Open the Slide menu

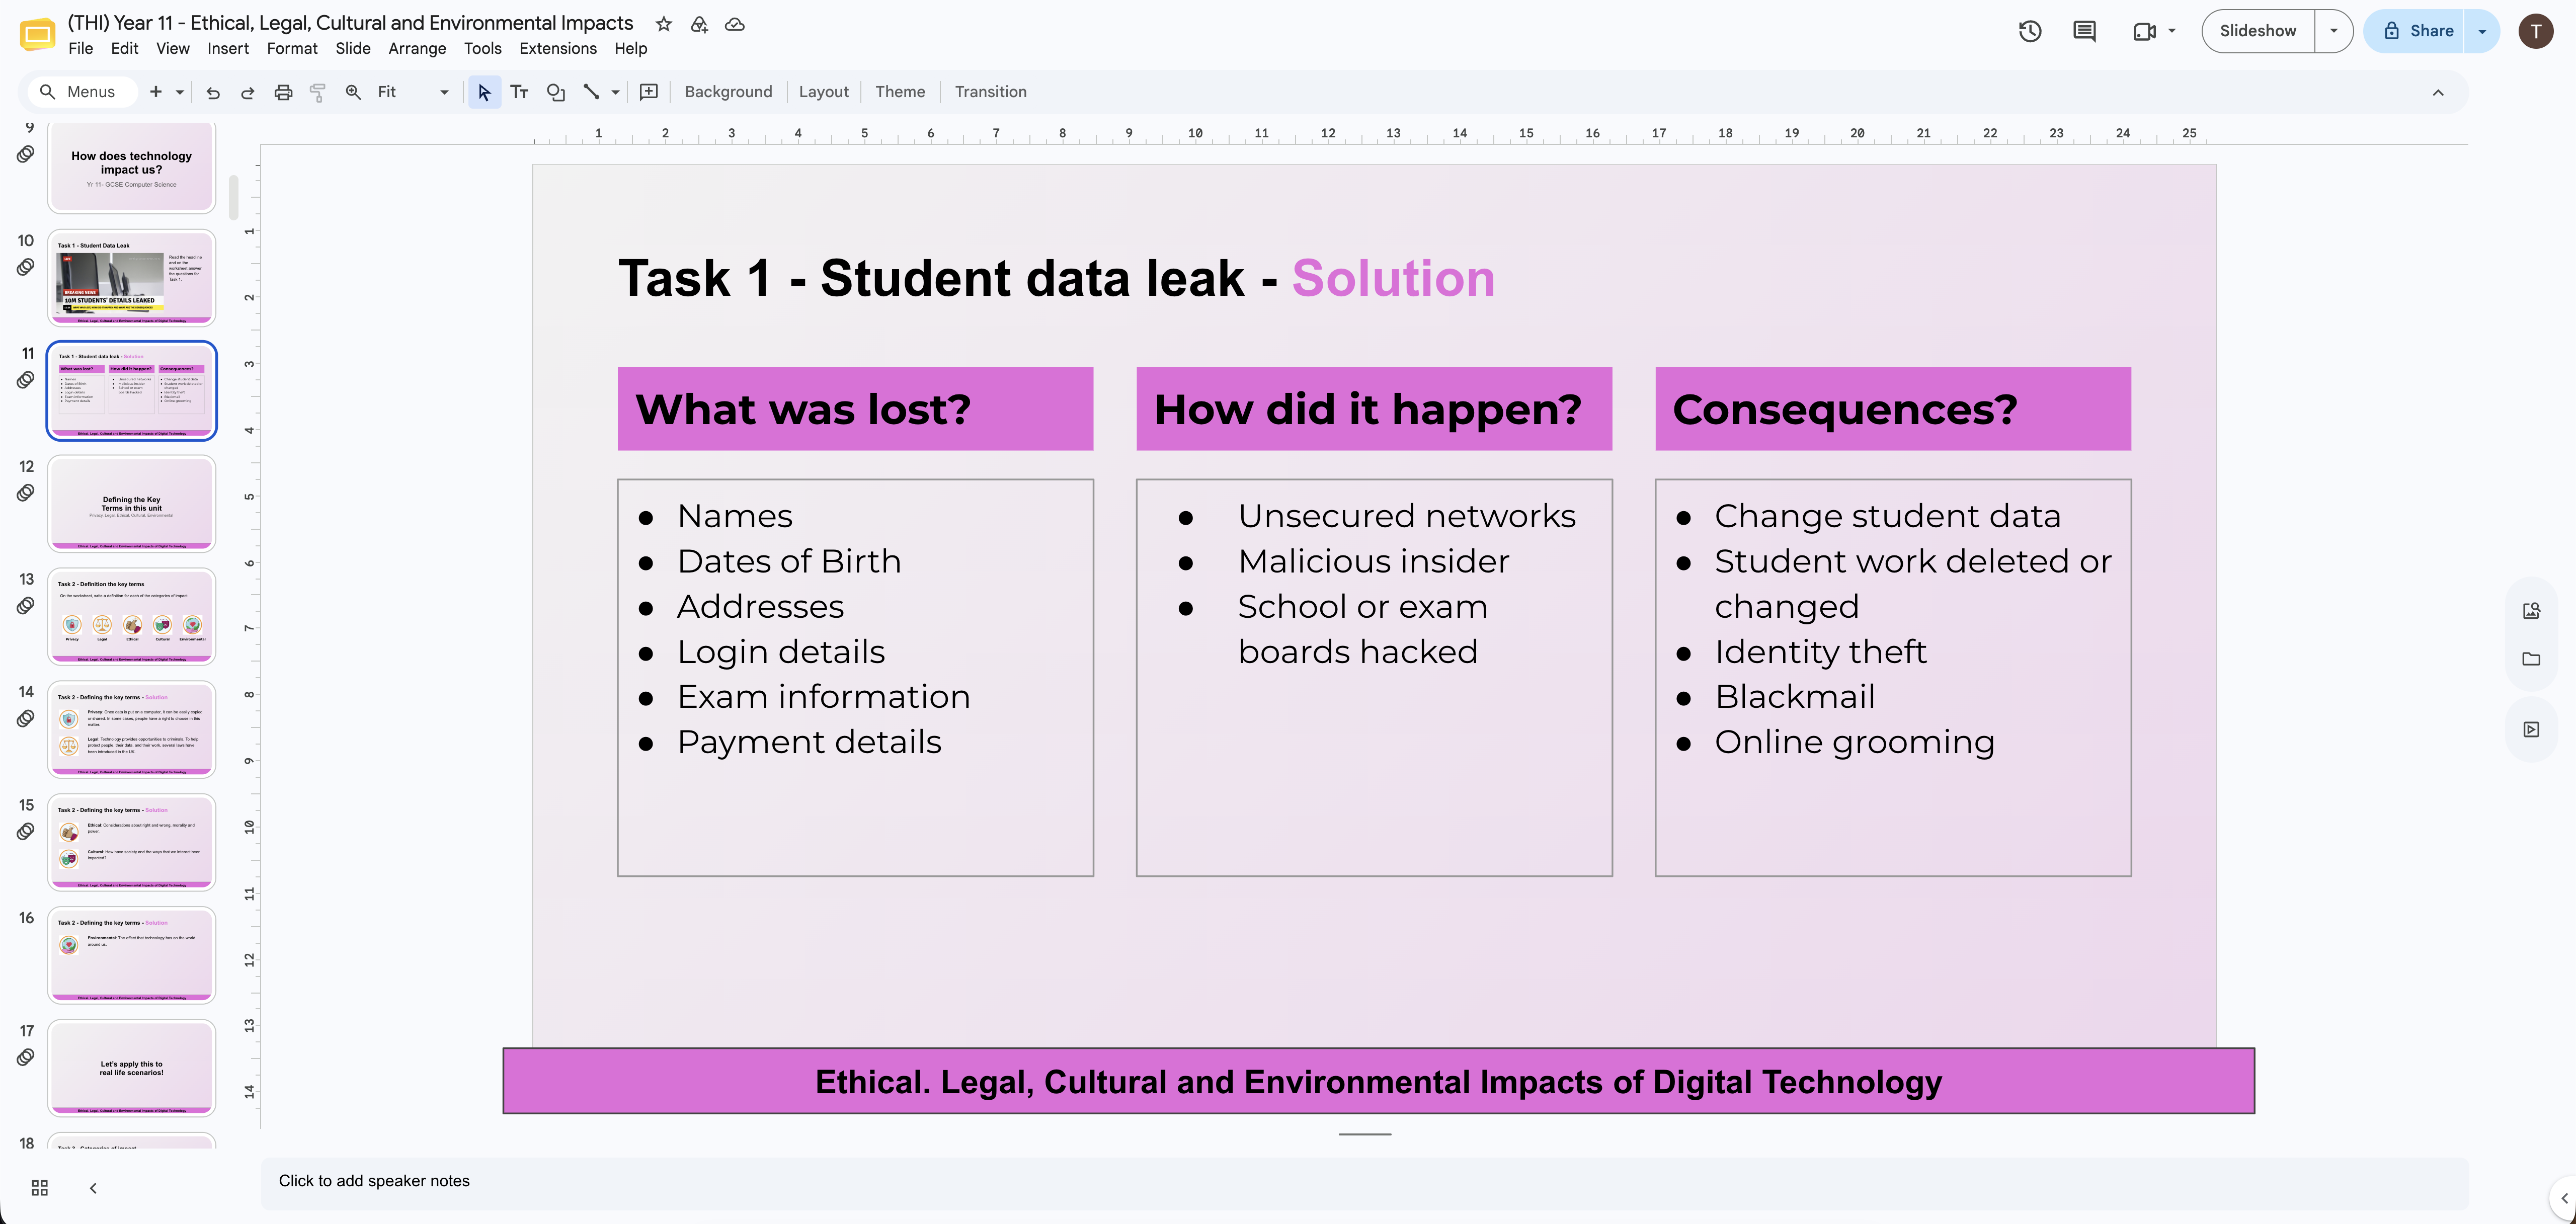(353, 48)
